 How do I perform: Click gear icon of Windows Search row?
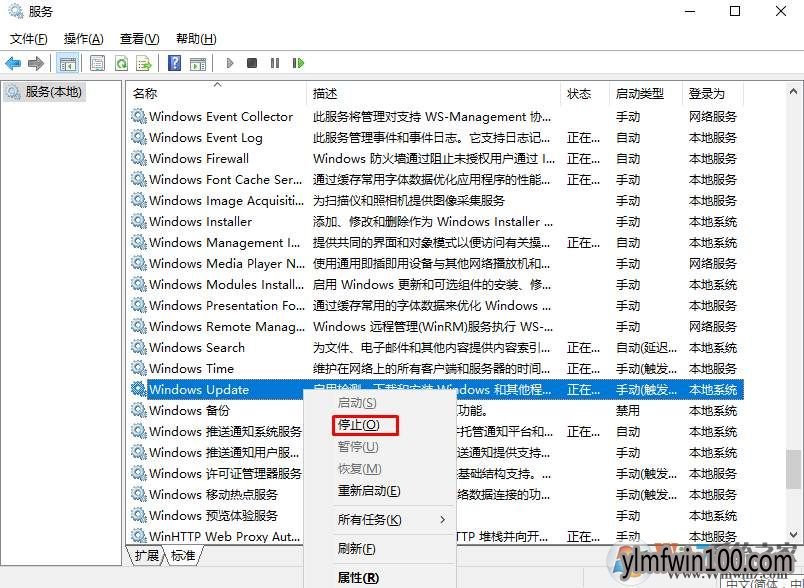pyautogui.click(x=139, y=348)
